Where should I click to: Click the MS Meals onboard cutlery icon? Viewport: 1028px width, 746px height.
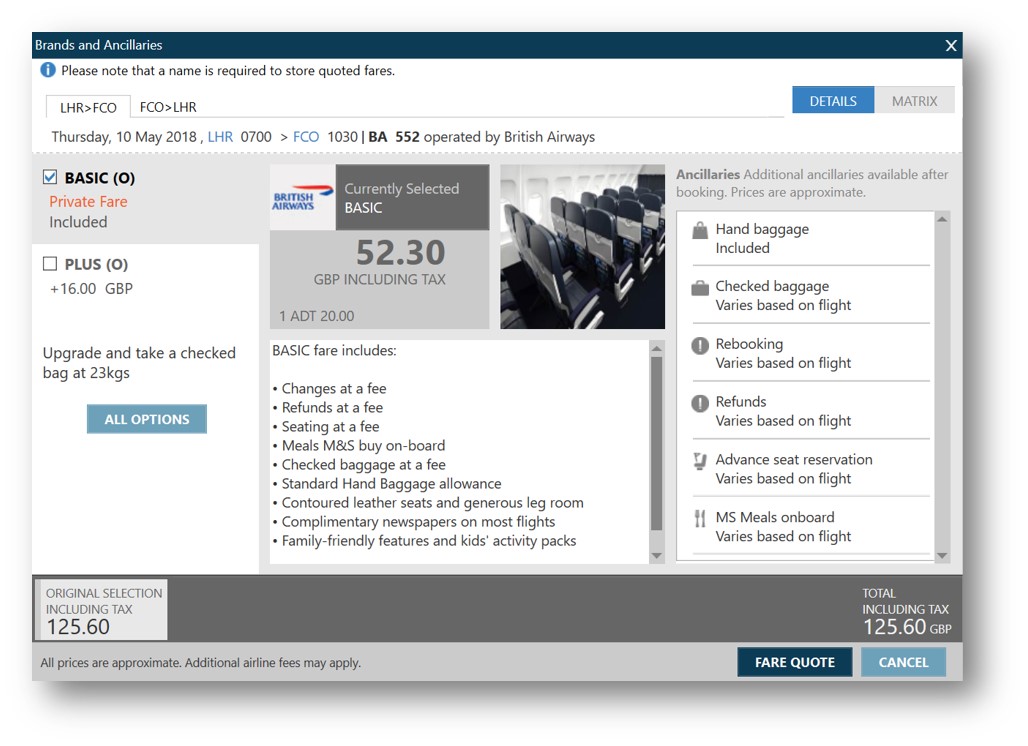tap(700, 519)
